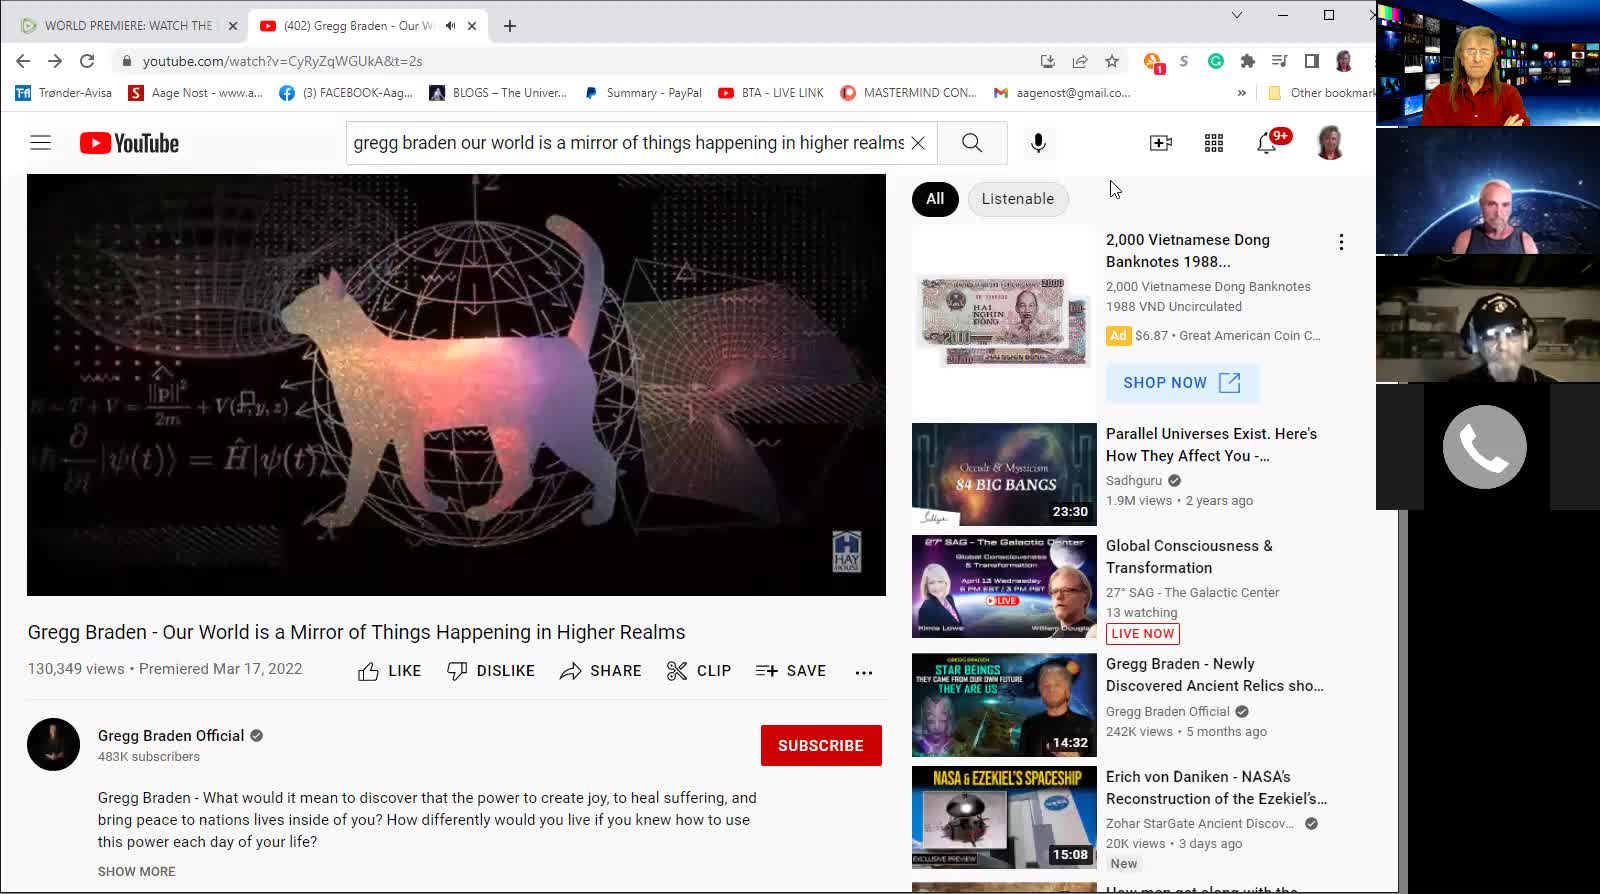
Task: Open Gregg Braden Official channel name
Action: [x=171, y=736]
